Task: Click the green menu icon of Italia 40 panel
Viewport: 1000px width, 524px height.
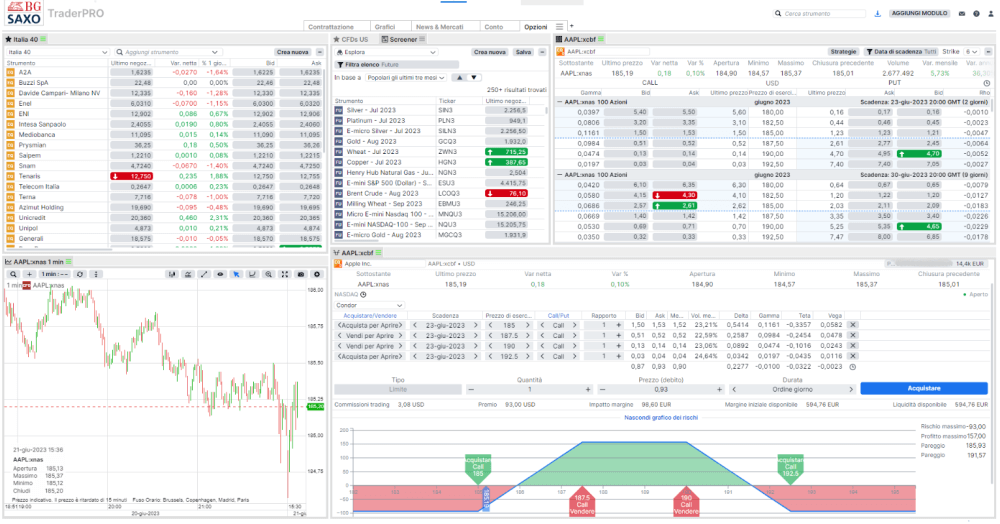Action: [x=43, y=40]
